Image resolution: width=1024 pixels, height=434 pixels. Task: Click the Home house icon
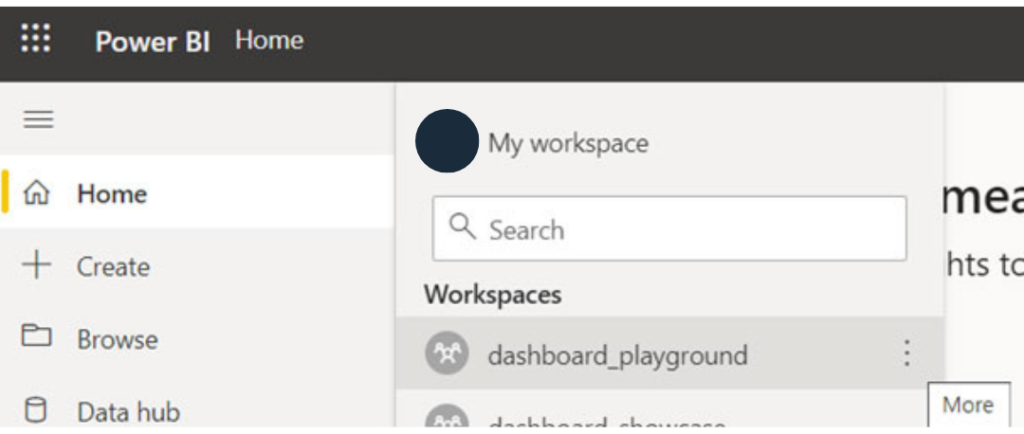[37, 193]
